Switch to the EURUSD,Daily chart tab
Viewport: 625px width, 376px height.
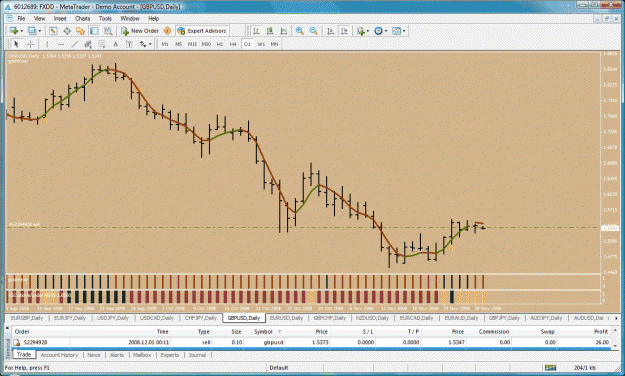pos(286,318)
